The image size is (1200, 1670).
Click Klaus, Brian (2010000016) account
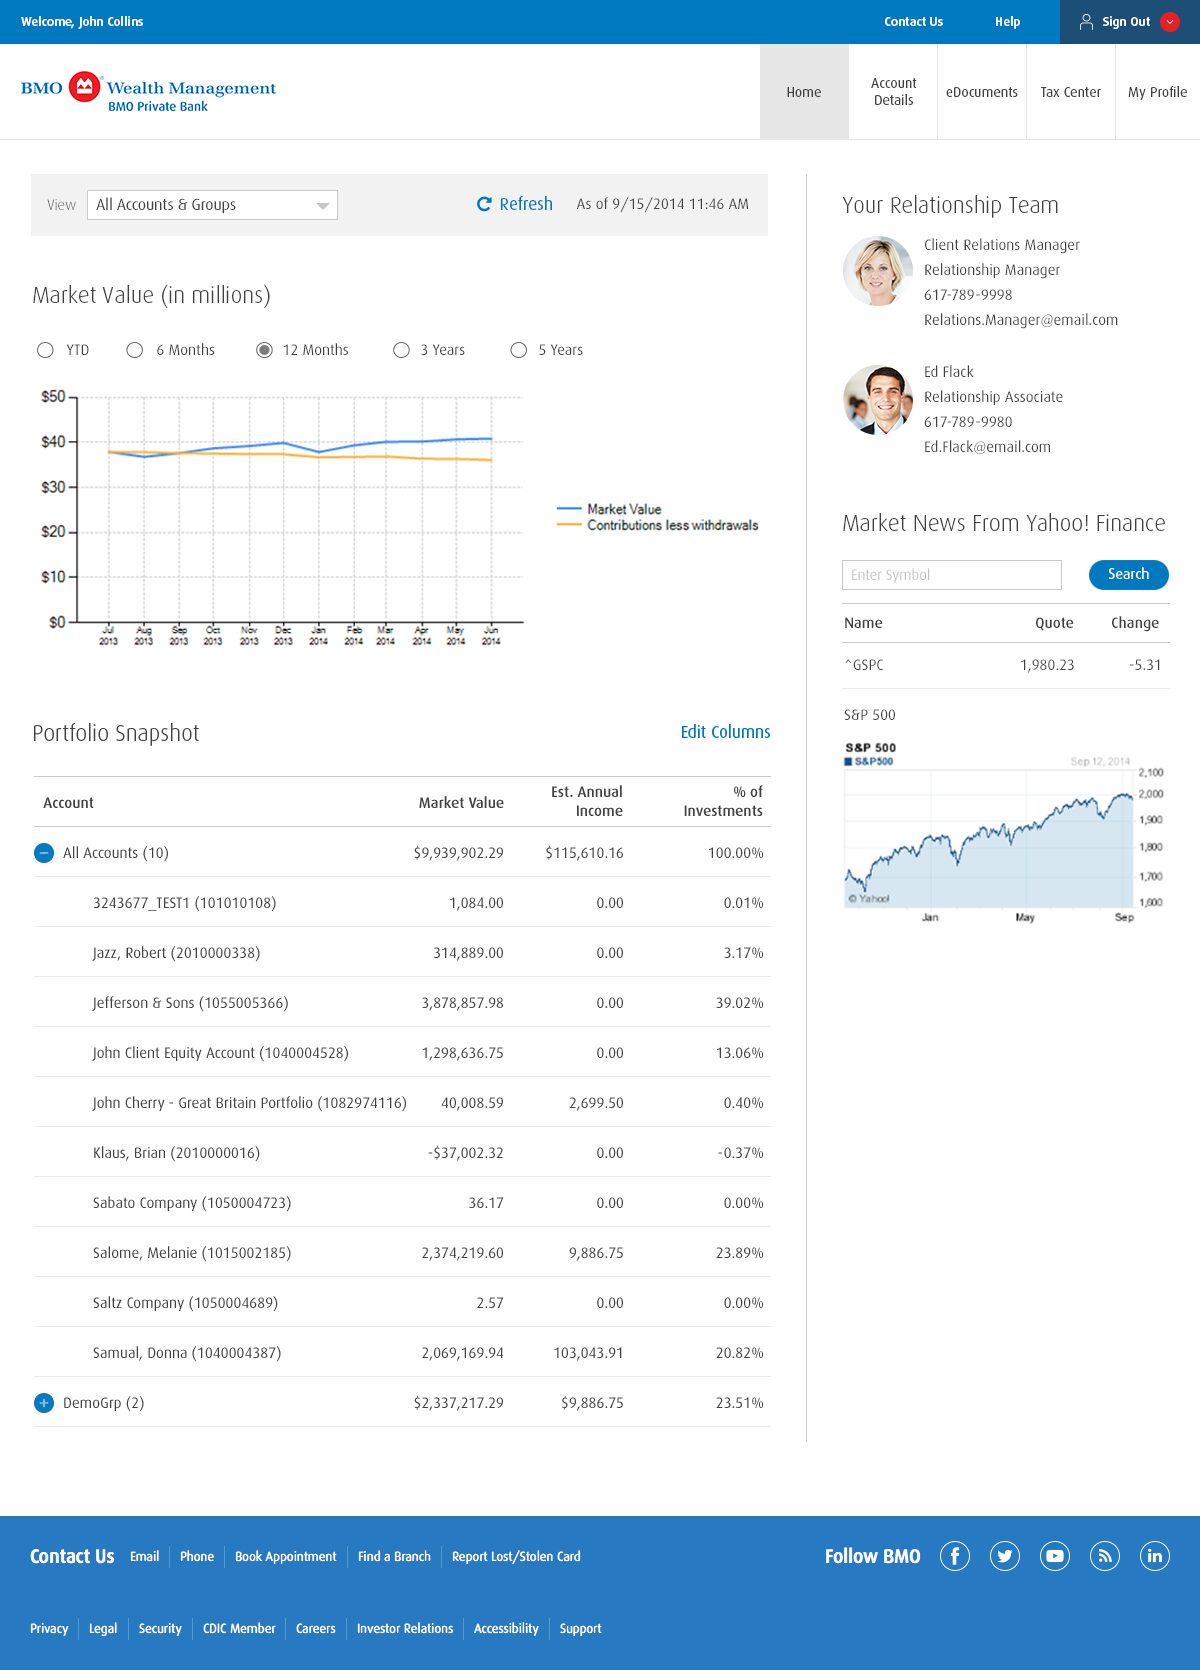click(x=176, y=1153)
